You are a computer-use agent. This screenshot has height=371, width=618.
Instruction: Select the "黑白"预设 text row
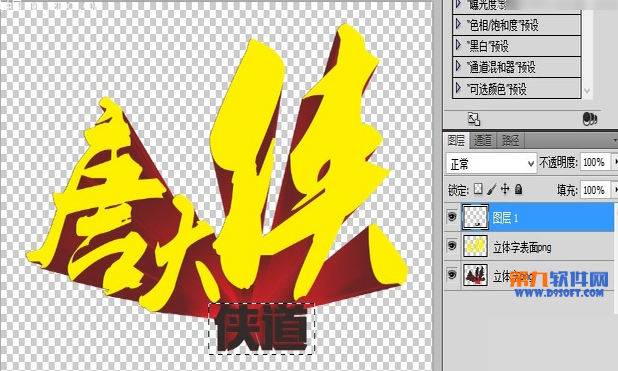click(x=488, y=46)
